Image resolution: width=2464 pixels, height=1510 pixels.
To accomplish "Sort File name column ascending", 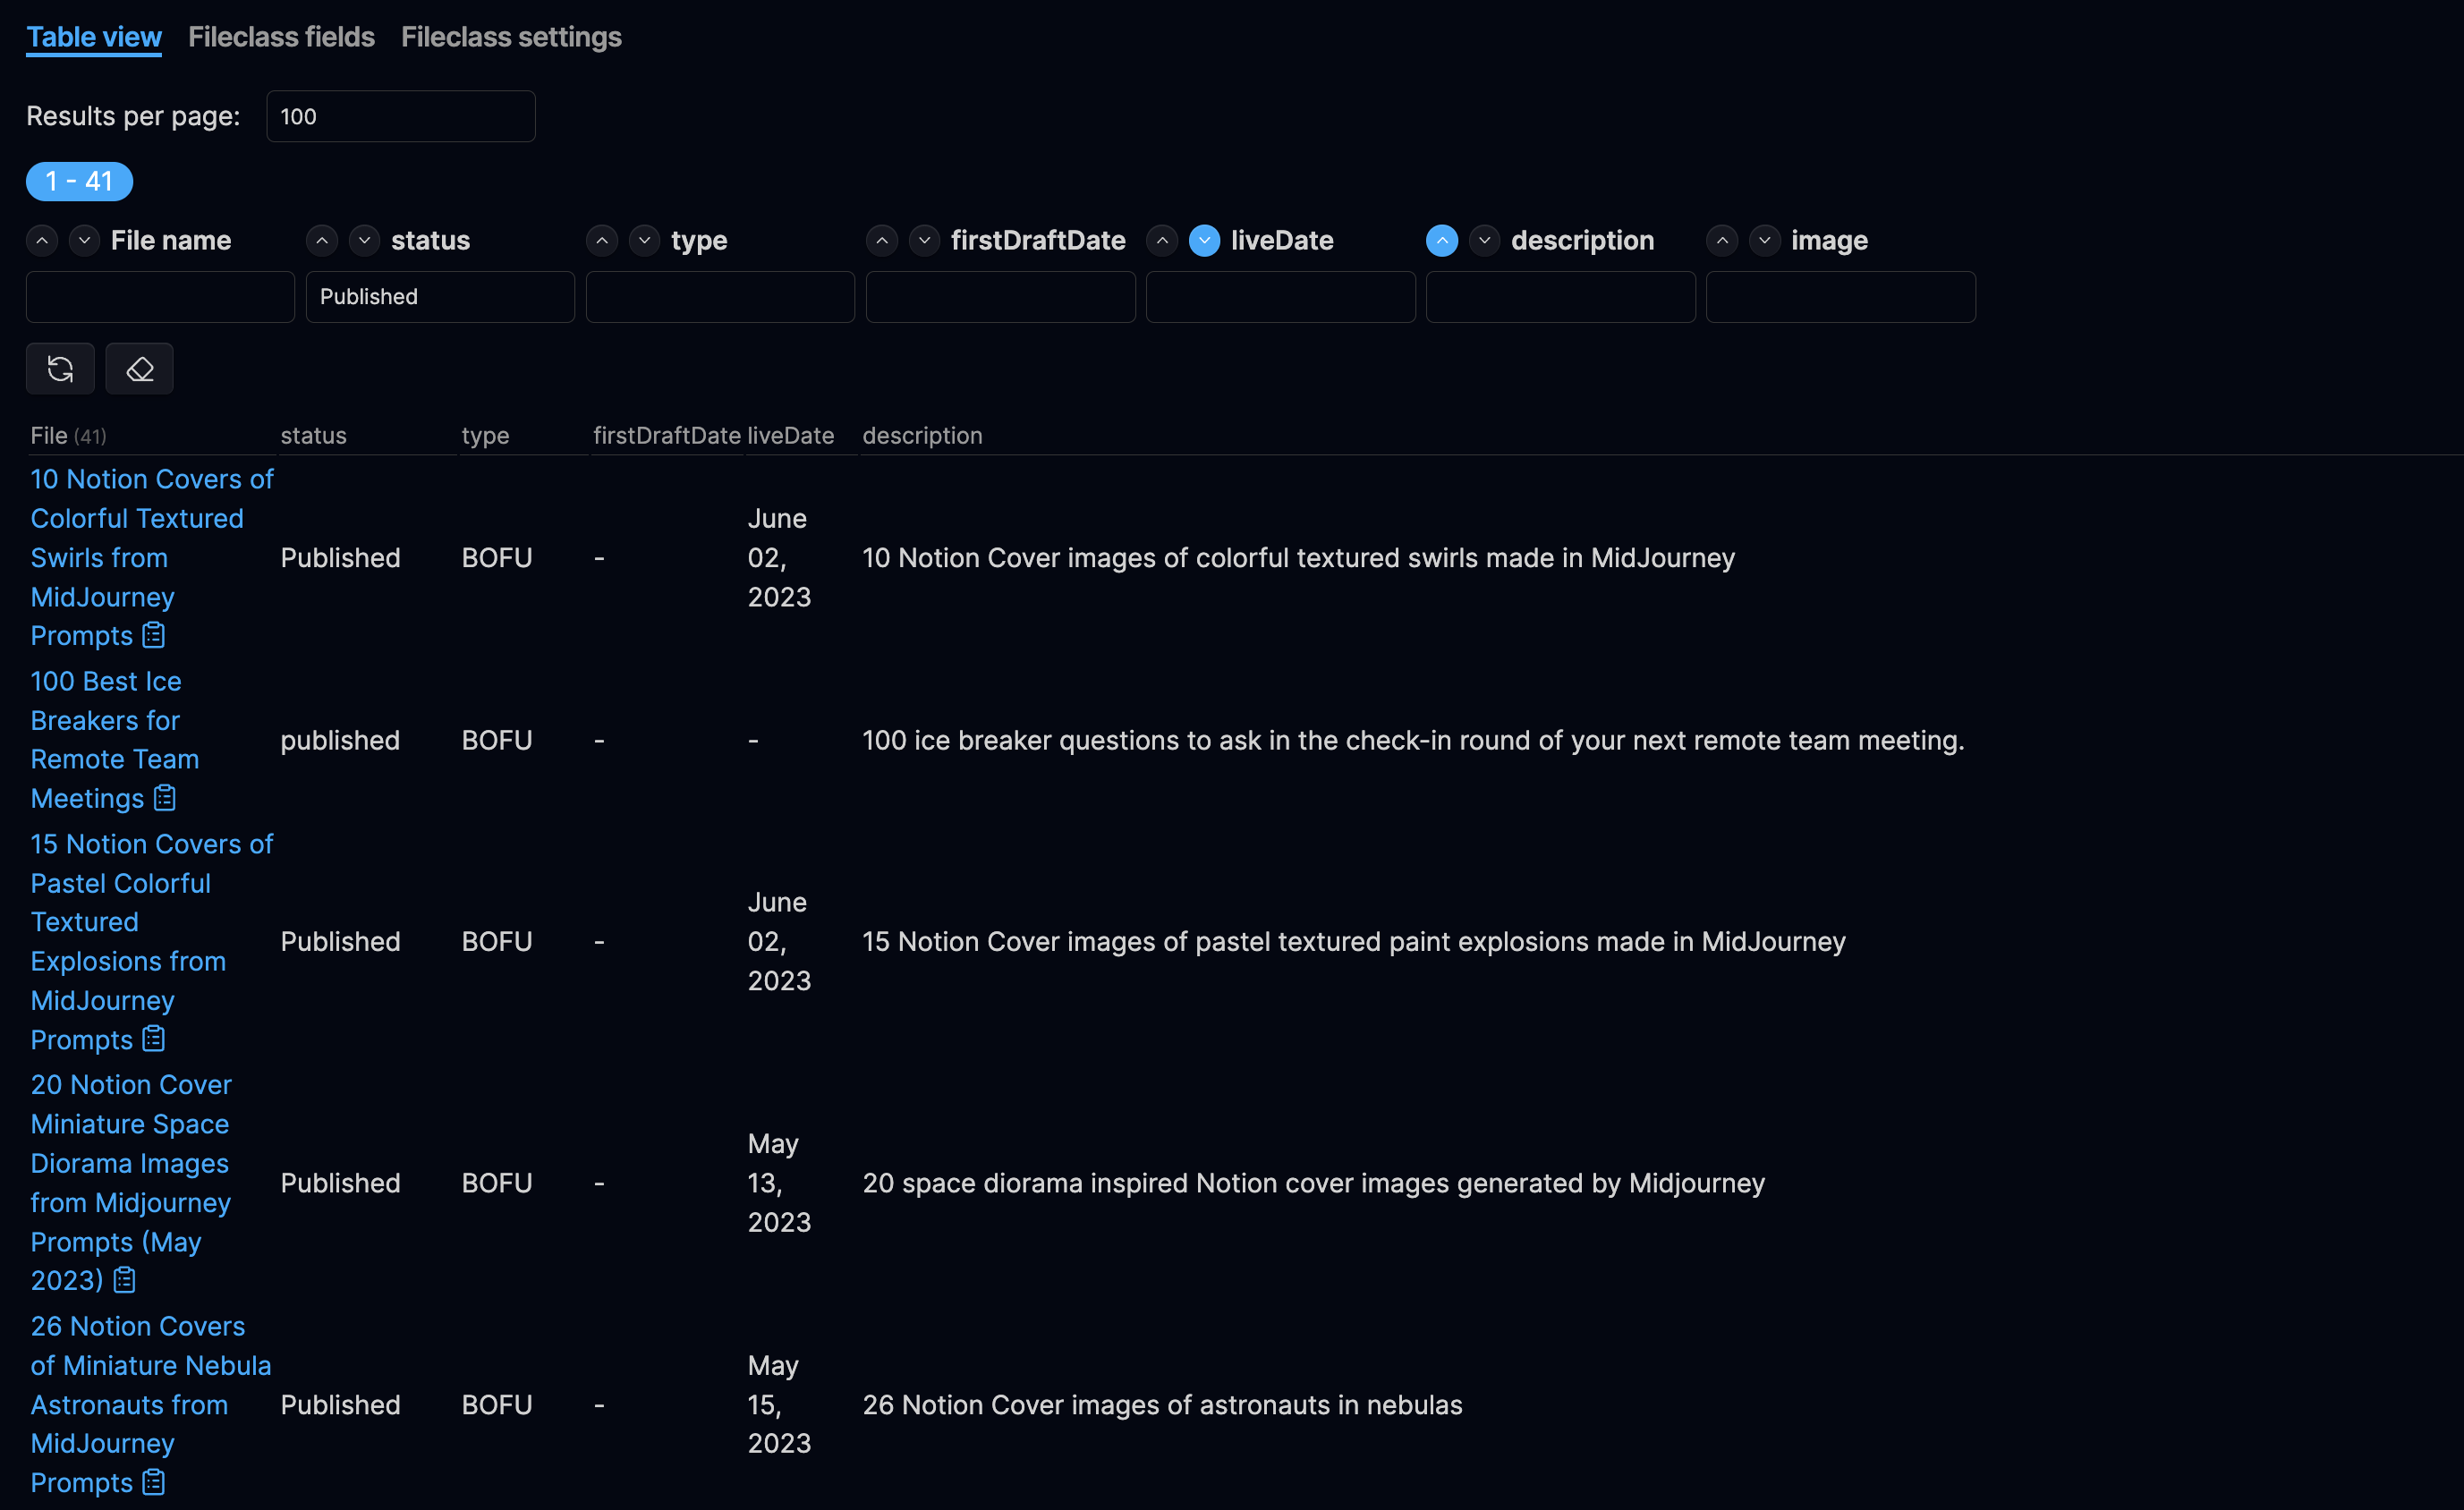I will point(42,241).
